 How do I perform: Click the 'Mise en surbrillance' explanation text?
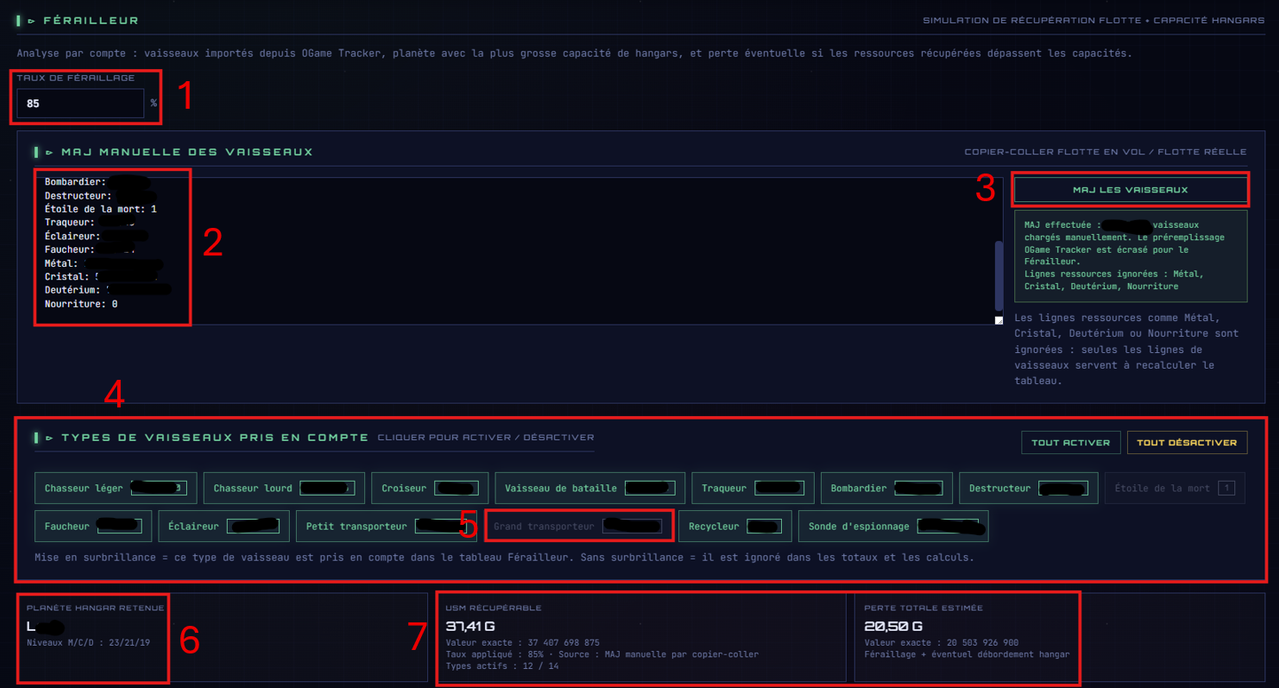click(x=504, y=557)
